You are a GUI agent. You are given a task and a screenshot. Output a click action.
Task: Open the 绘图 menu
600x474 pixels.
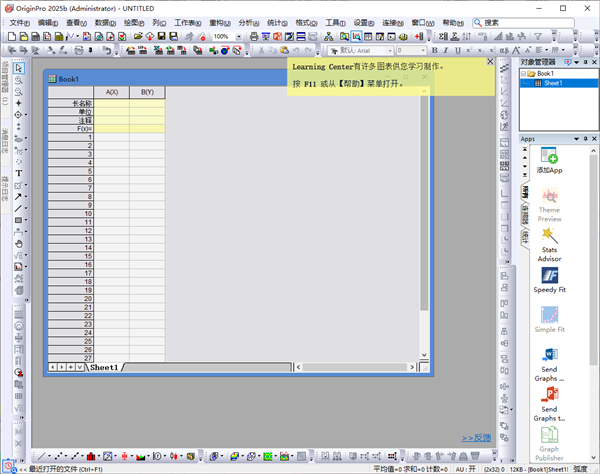(x=132, y=22)
